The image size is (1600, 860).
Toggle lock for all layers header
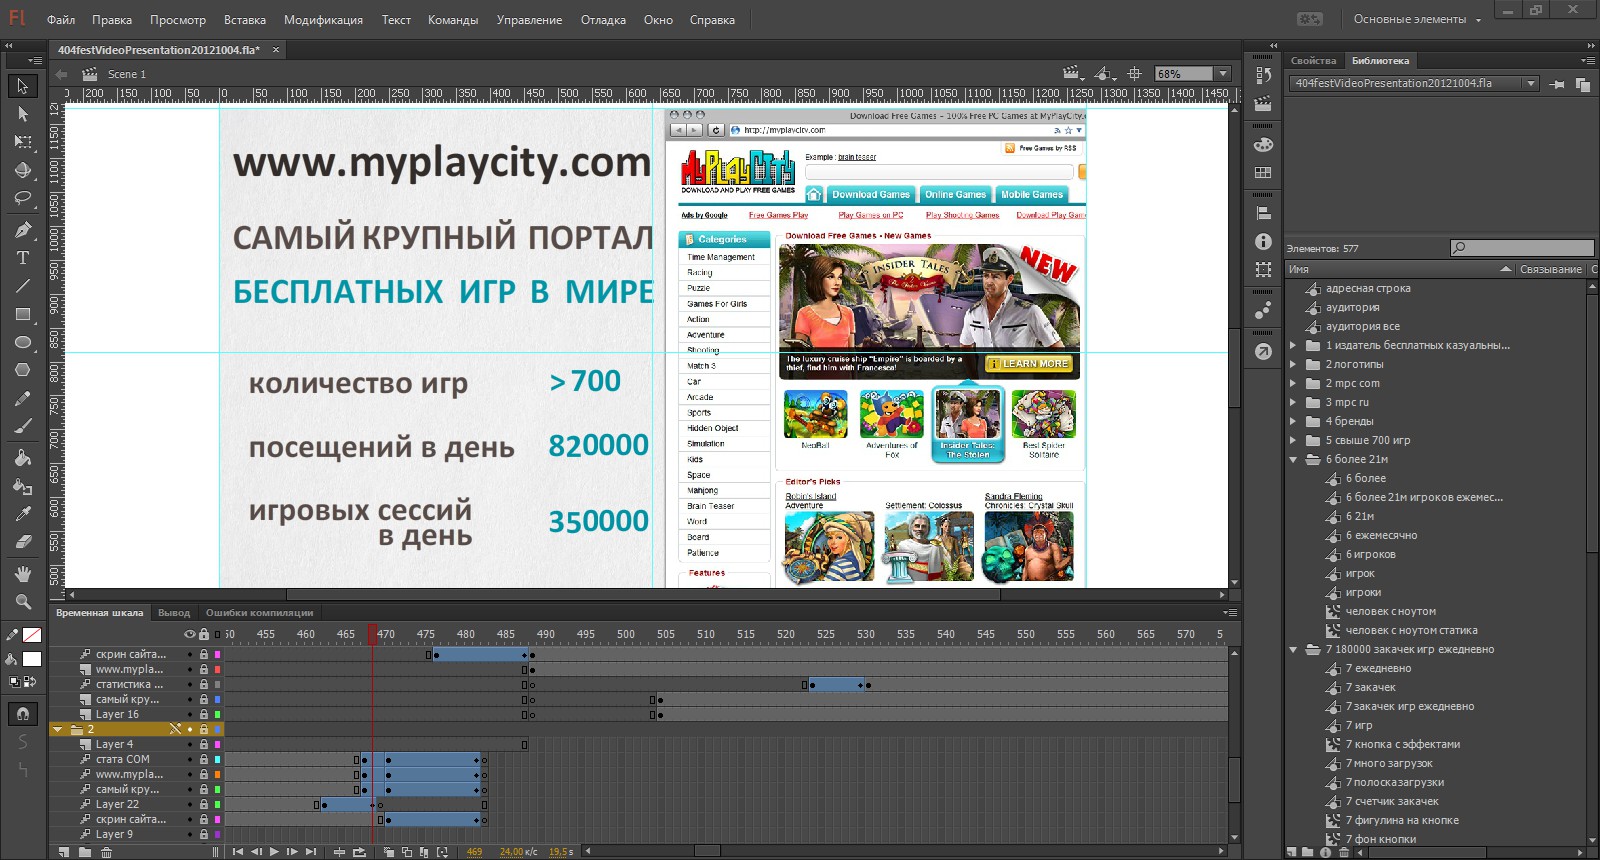(204, 634)
